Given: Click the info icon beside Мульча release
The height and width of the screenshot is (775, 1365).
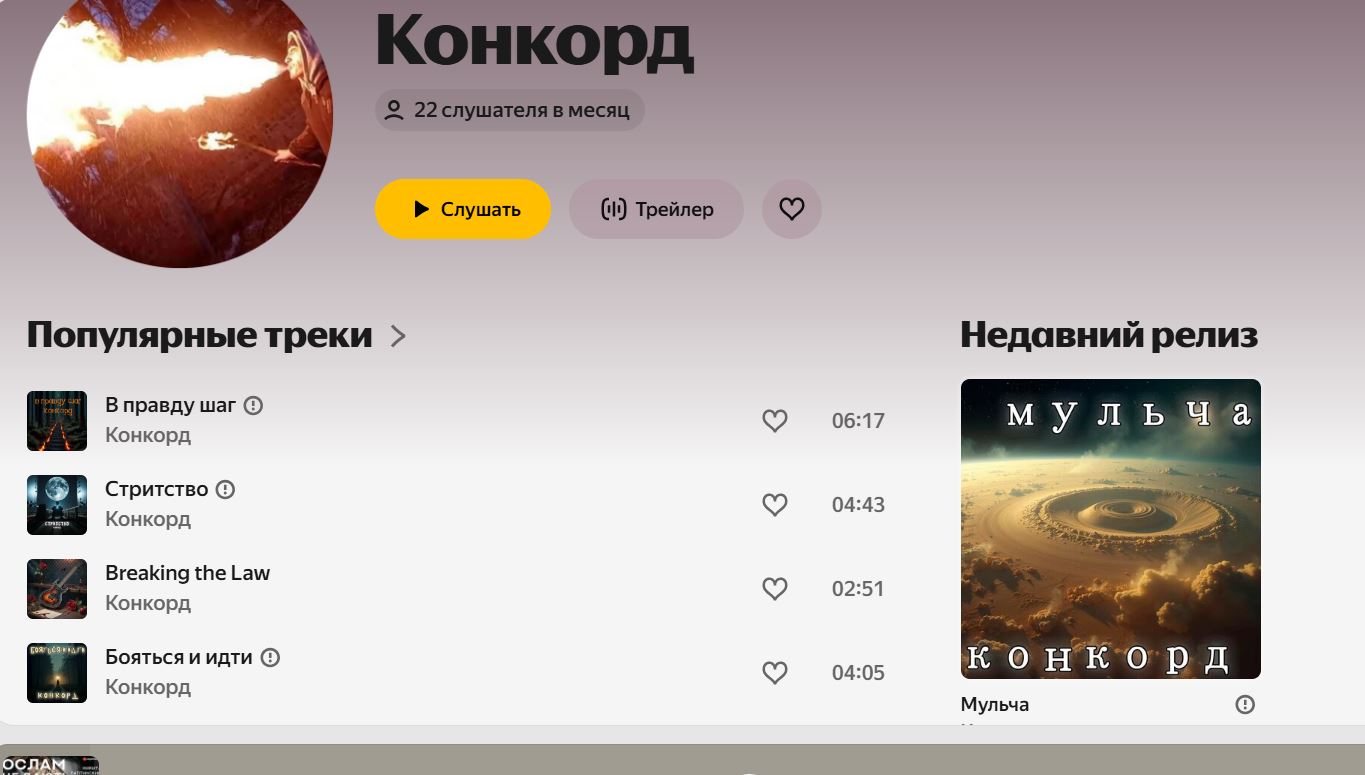Looking at the screenshot, I should (1245, 704).
